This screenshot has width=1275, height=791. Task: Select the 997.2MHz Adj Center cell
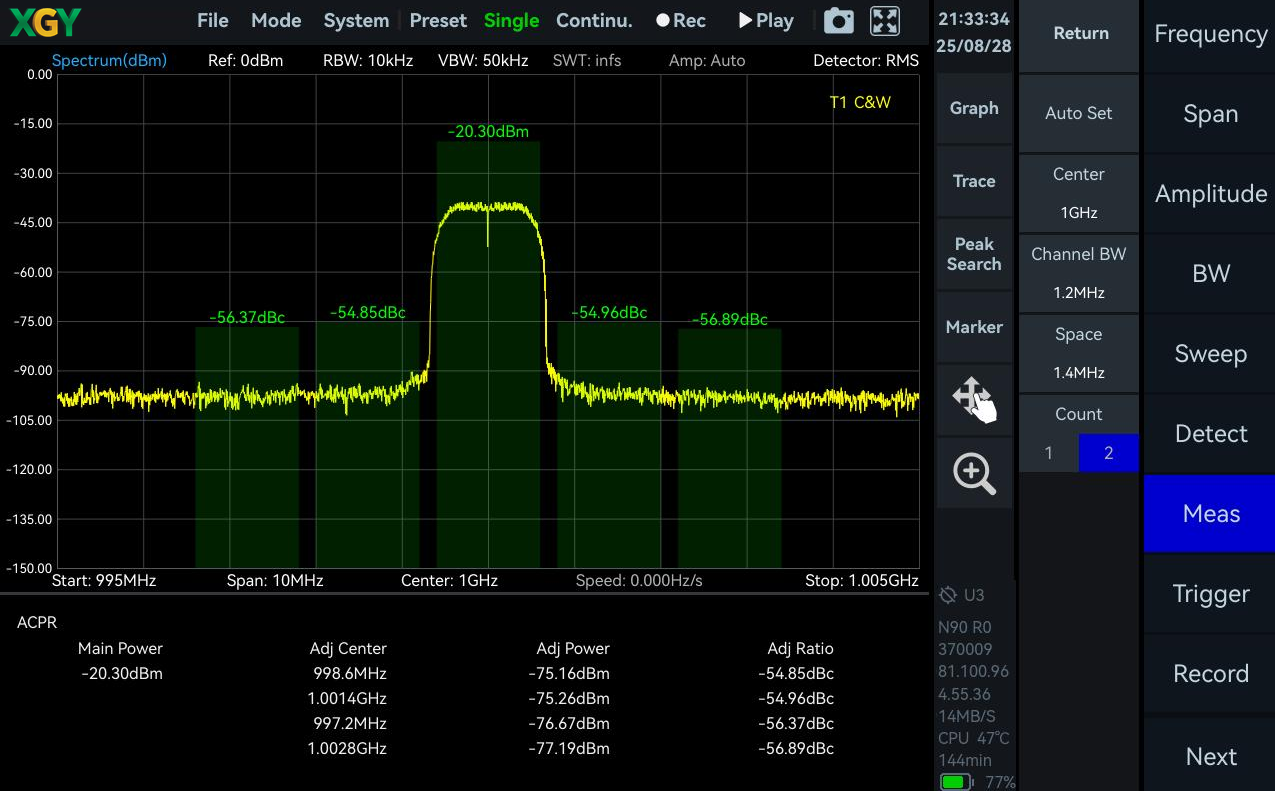click(348, 723)
